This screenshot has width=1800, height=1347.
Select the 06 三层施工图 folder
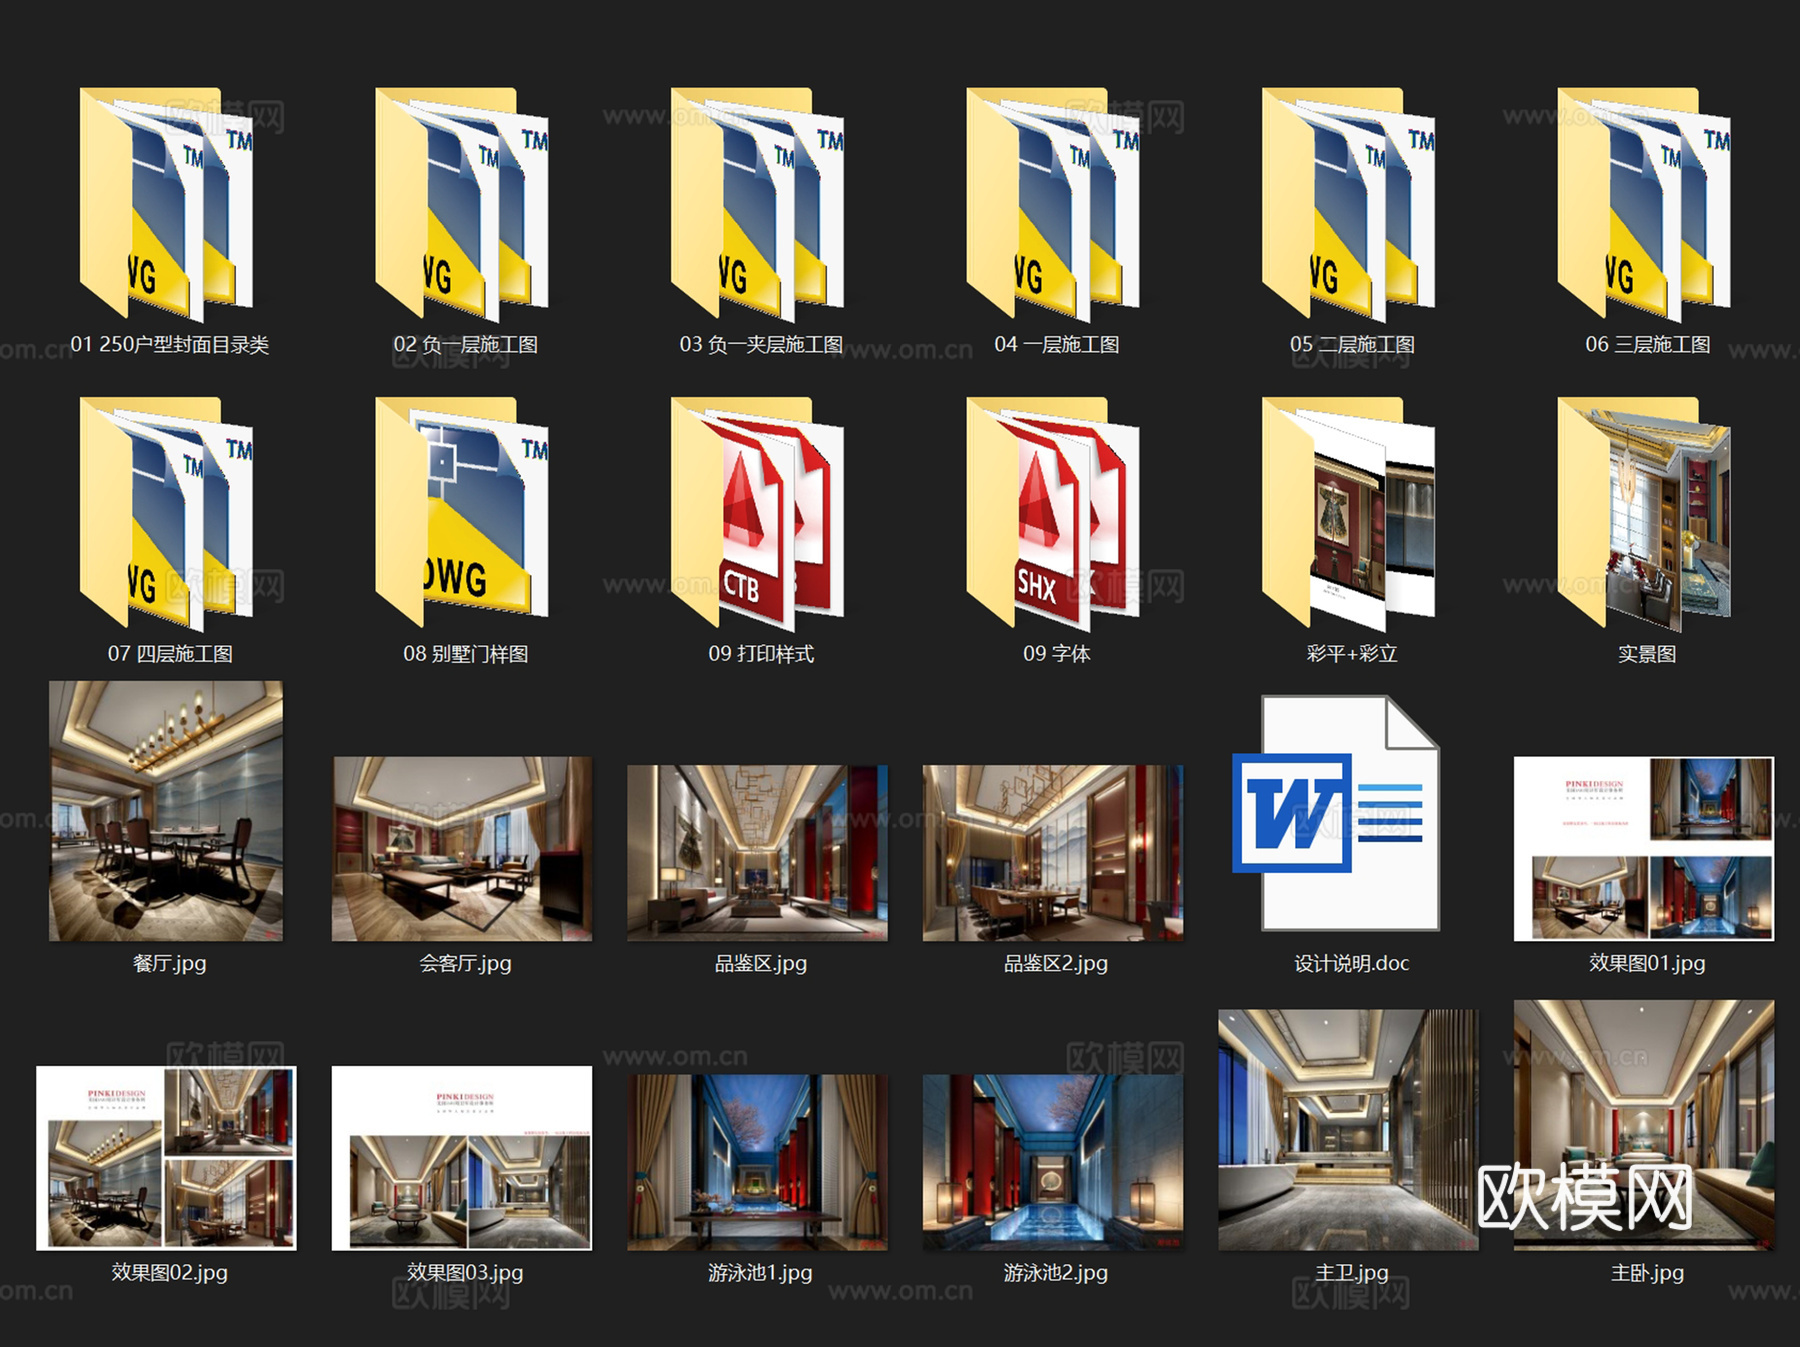pos(1644,205)
